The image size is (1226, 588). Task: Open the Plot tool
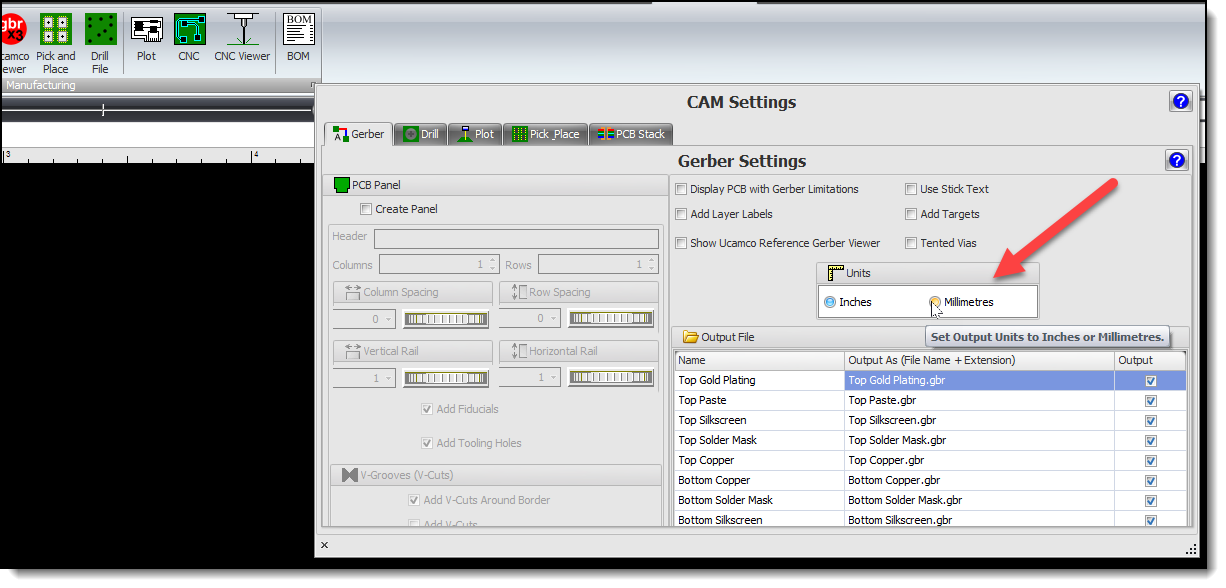(147, 40)
